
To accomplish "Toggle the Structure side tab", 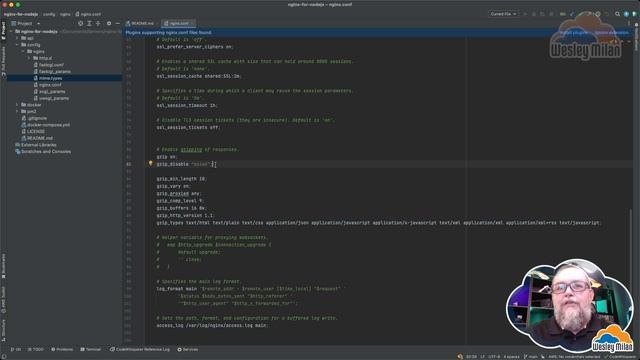I will tap(3, 330).
